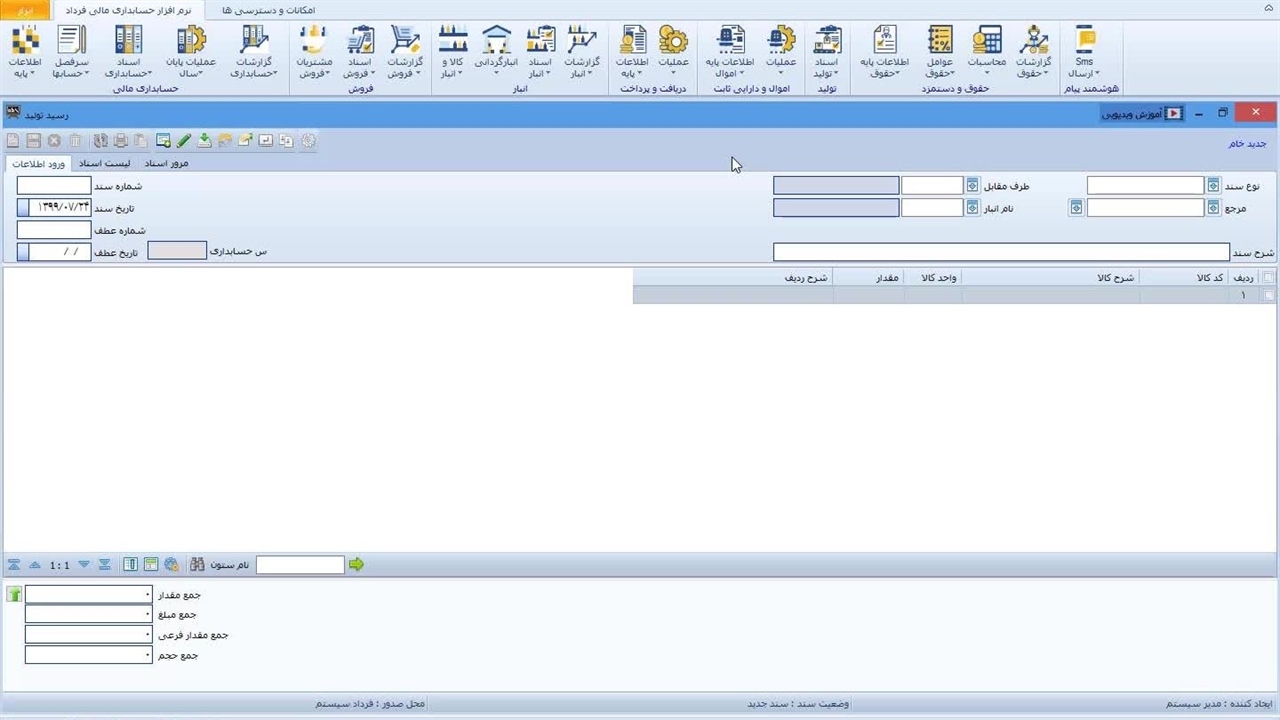Click into the شرح سند text field
This screenshot has width=1280, height=720.
[1000, 252]
